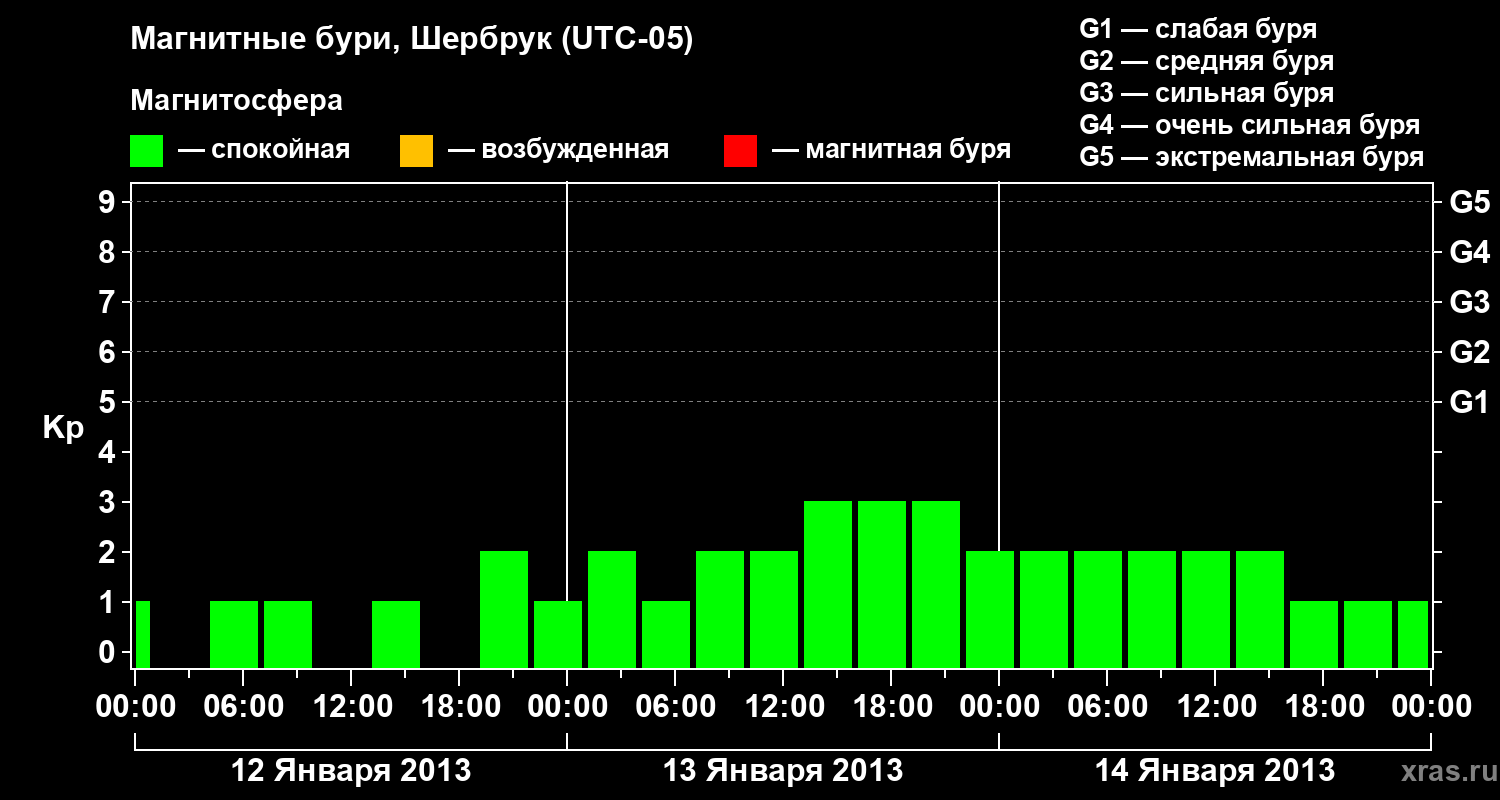The image size is (1500, 800).
Task: Click the Kp 2 bar around 02:00 on 13 January
Action: pyautogui.click(x=612, y=609)
